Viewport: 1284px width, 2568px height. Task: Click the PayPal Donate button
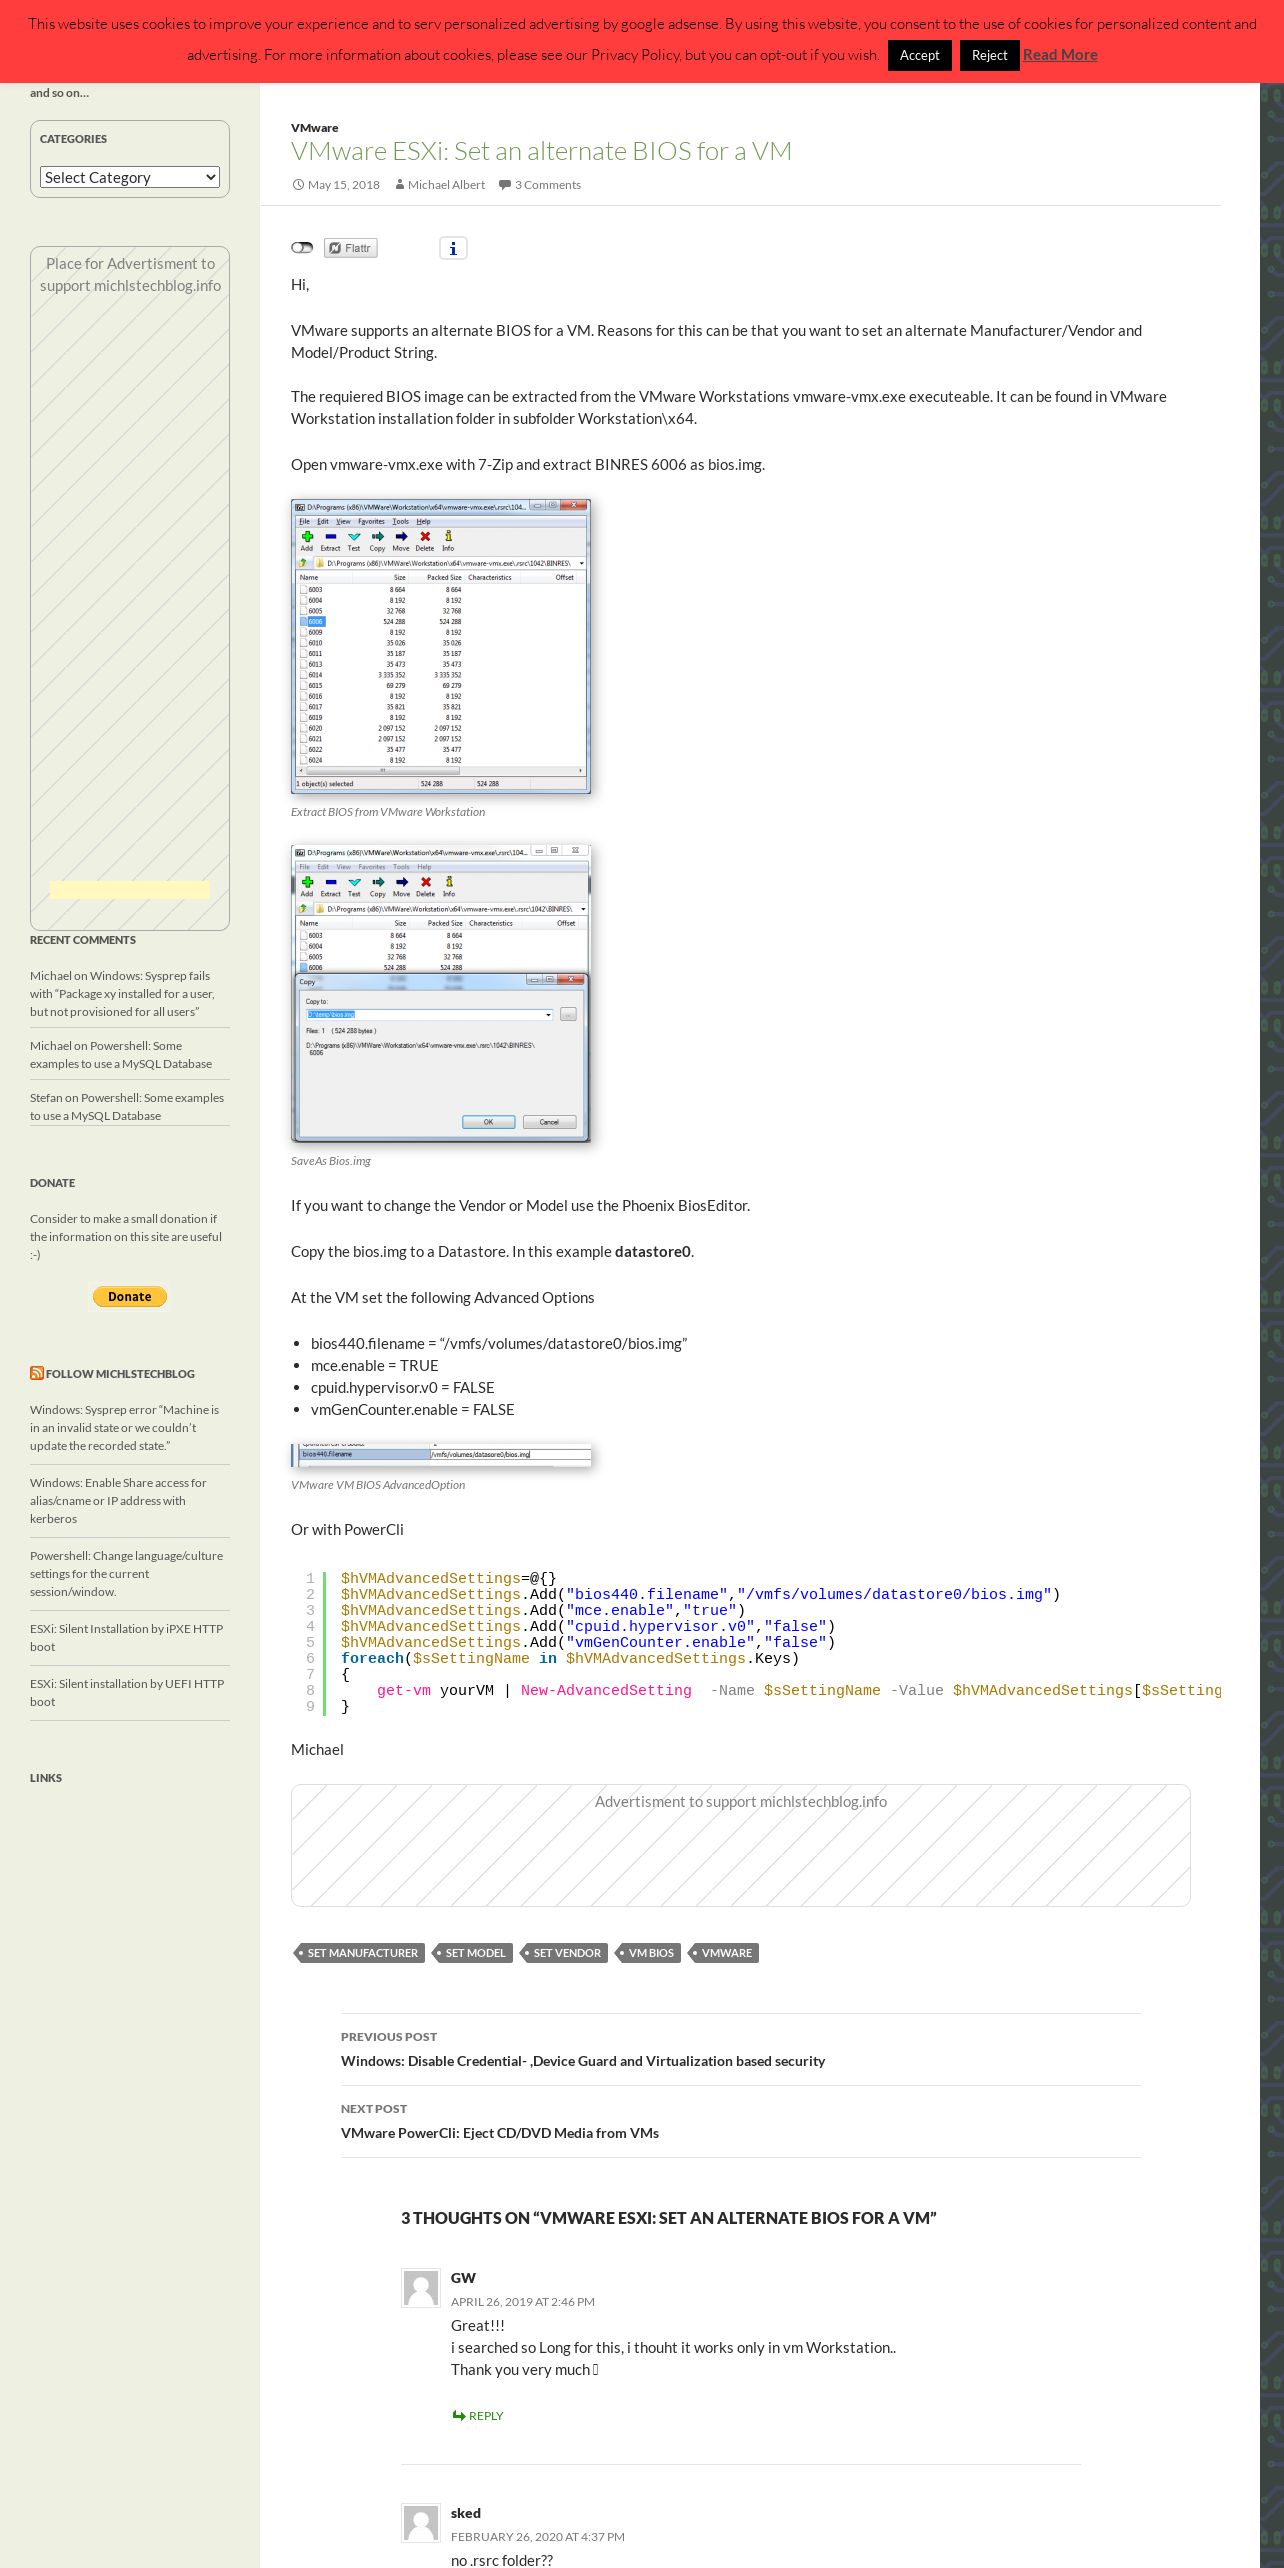click(130, 1296)
